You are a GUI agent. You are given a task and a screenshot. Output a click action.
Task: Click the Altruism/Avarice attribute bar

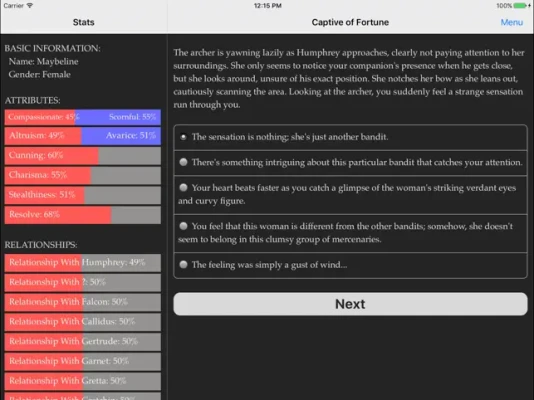(83, 136)
